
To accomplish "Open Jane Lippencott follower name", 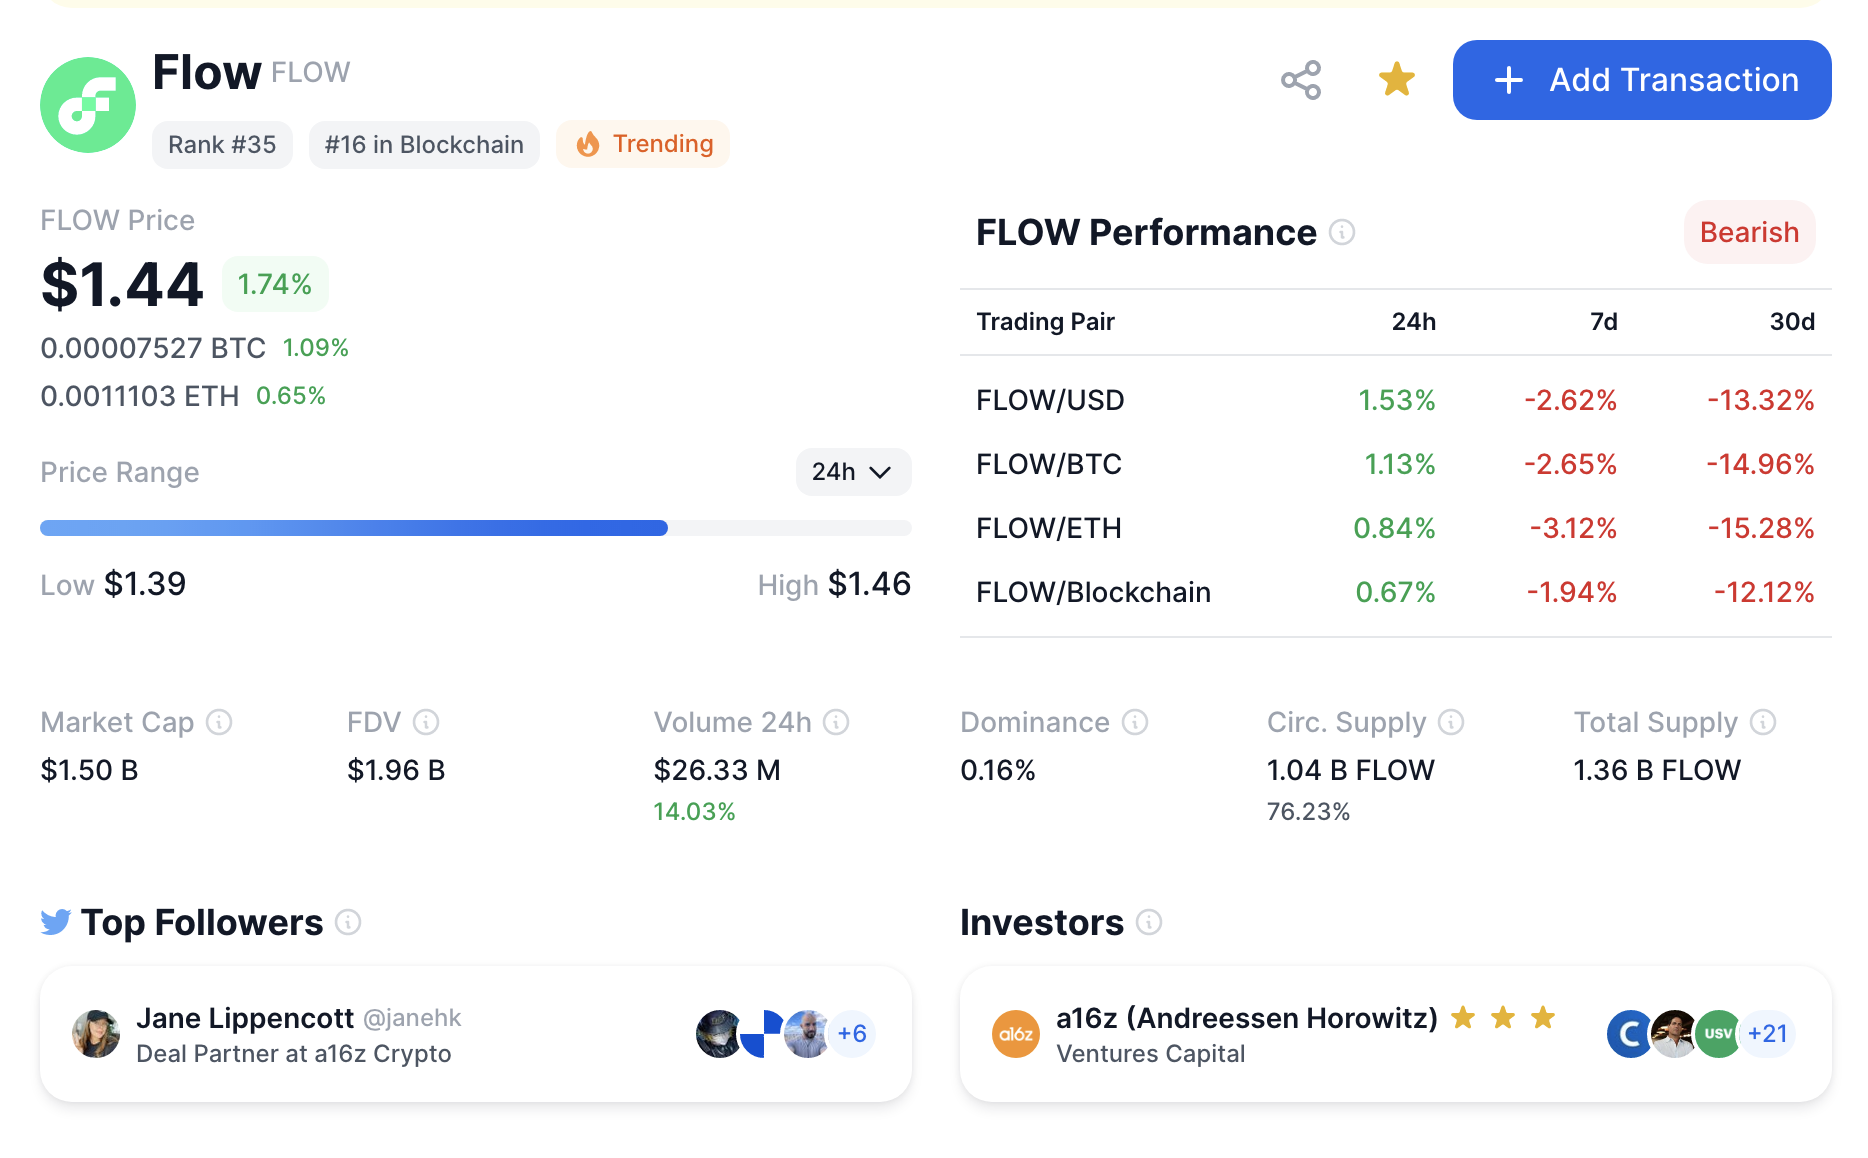I will click(245, 1018).
